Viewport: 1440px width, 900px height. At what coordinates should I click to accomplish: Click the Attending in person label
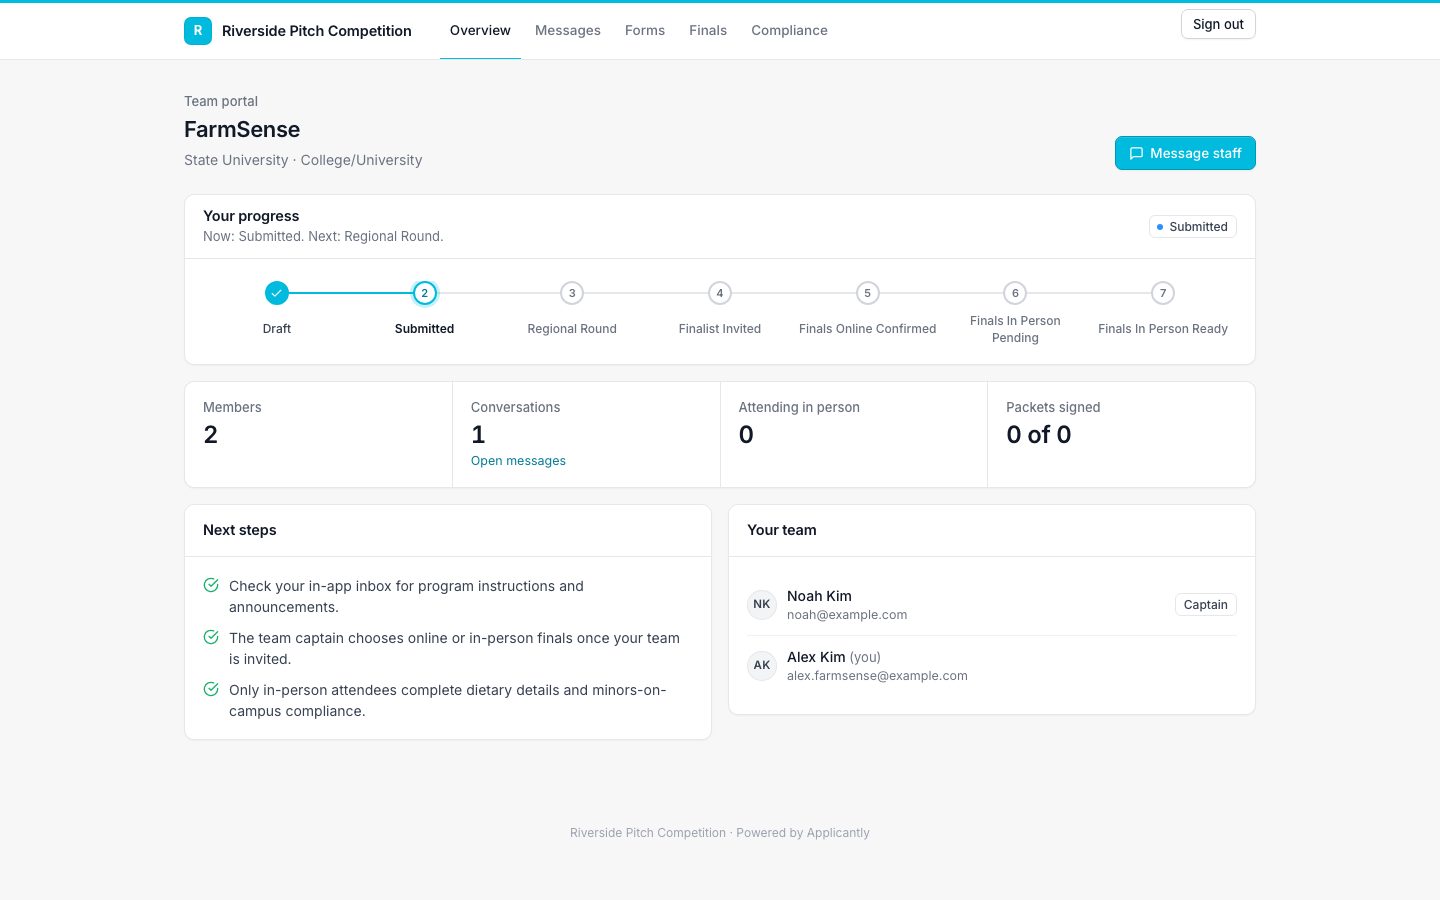799,407
